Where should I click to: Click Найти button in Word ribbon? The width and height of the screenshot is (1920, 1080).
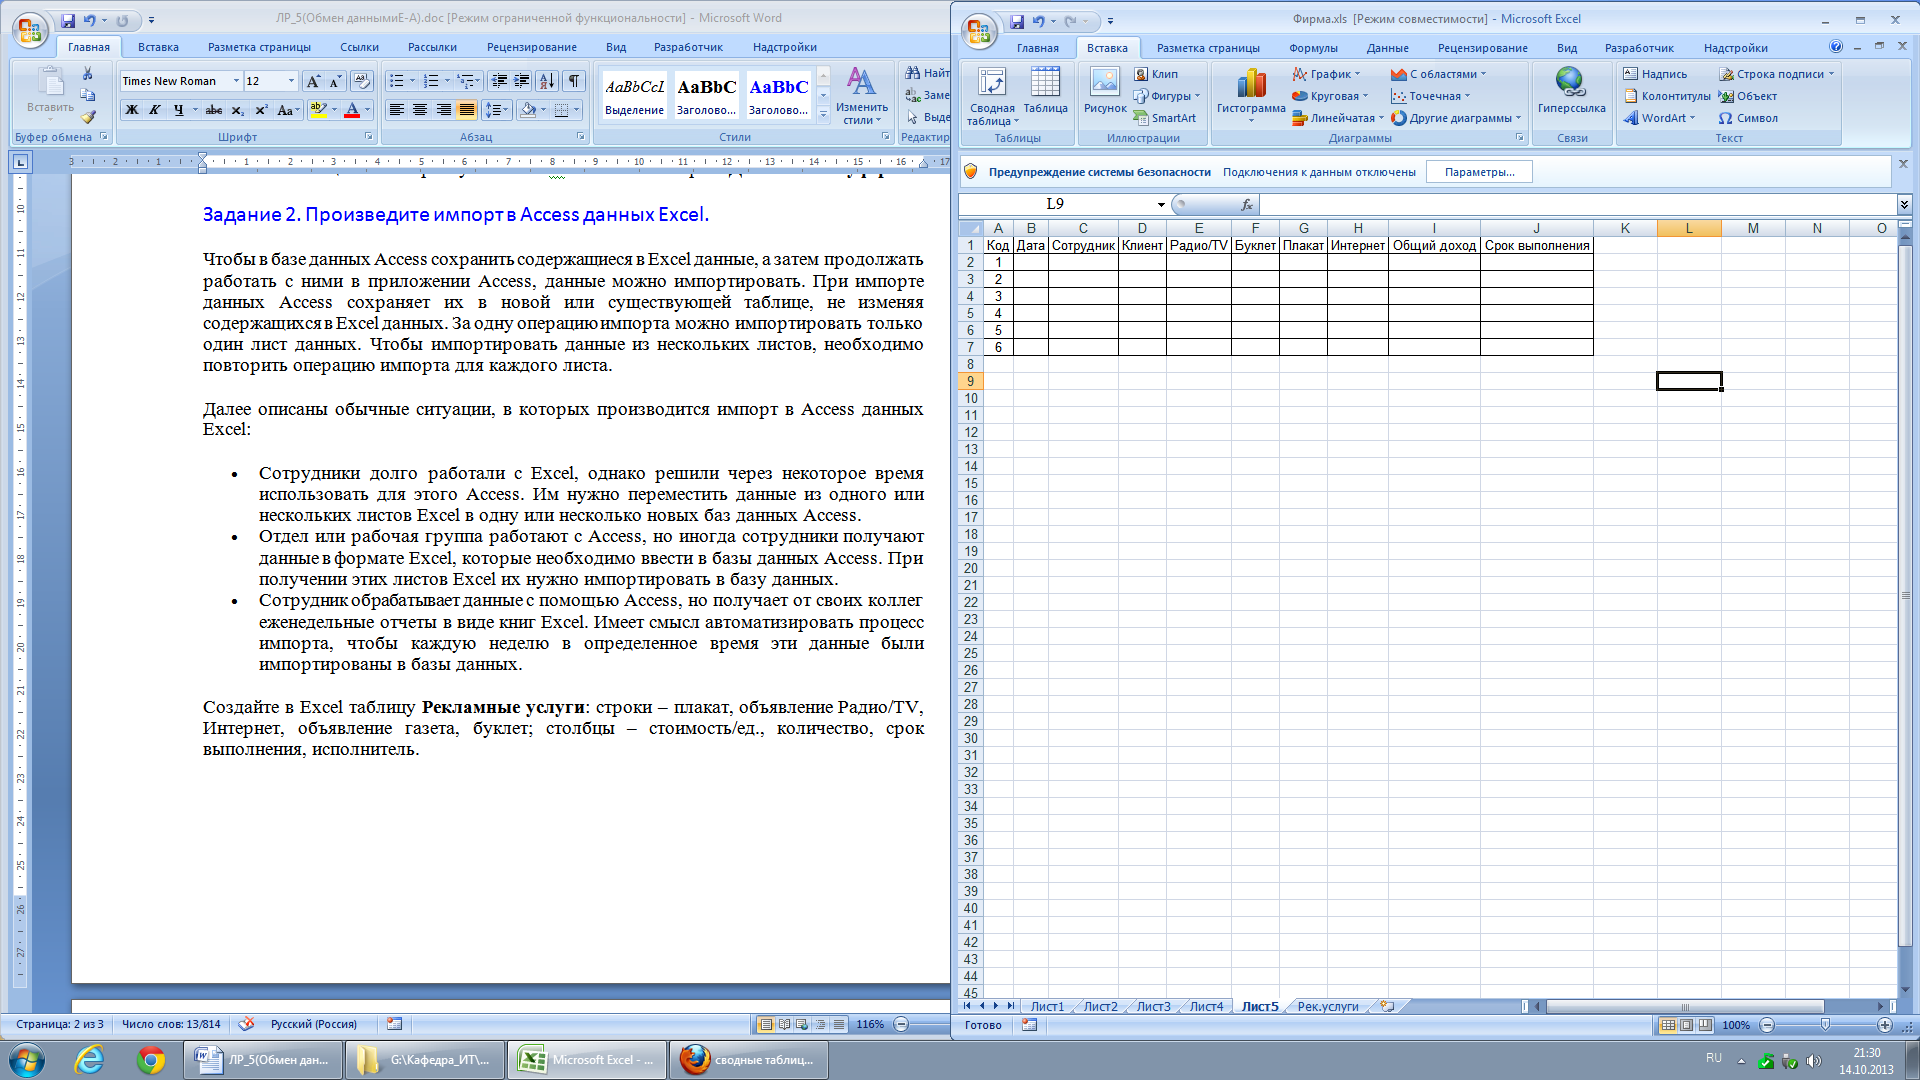[x=927, y=73]
